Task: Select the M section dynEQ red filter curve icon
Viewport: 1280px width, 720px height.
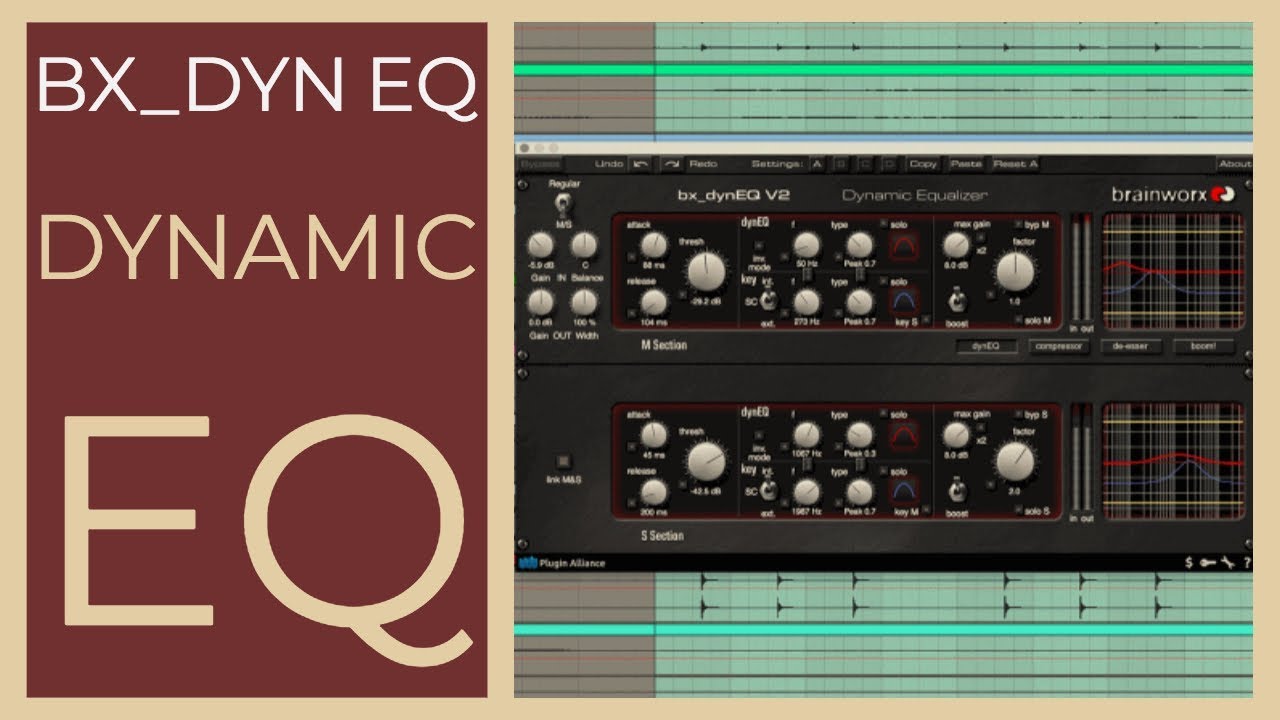Action: [904, 246]
